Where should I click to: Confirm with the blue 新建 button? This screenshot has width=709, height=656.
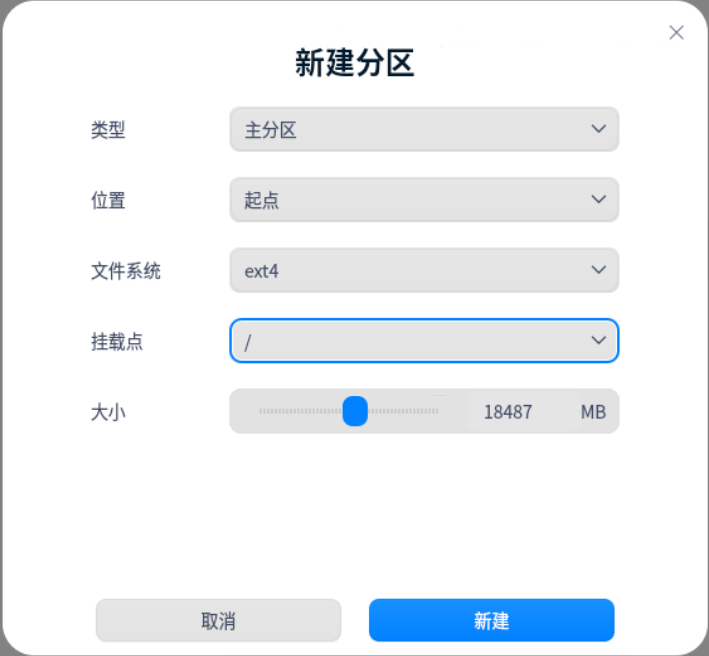[491, 621]
